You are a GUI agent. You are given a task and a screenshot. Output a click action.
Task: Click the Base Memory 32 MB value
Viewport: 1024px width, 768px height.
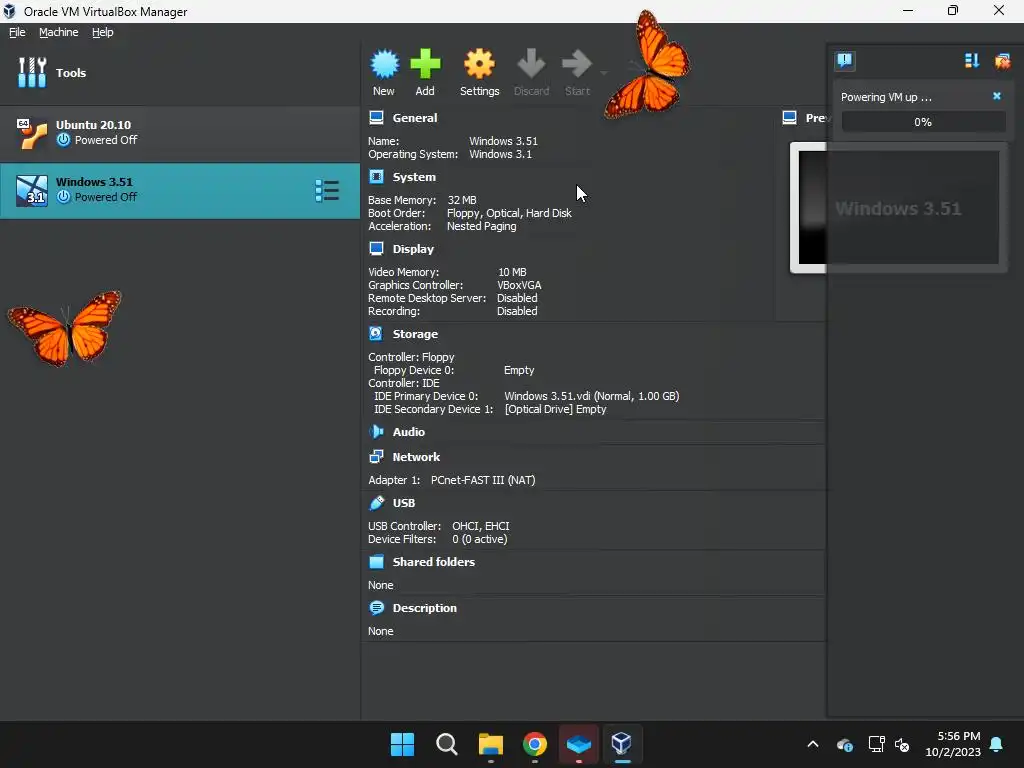tap(462, 200)
